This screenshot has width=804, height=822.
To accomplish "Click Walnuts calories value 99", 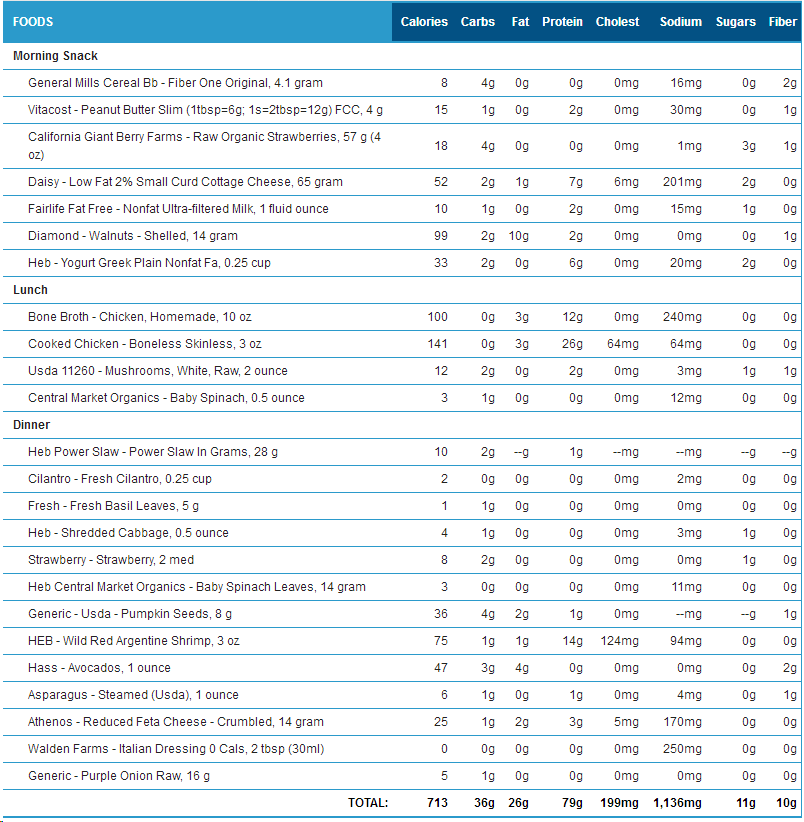I will [441, 236].
